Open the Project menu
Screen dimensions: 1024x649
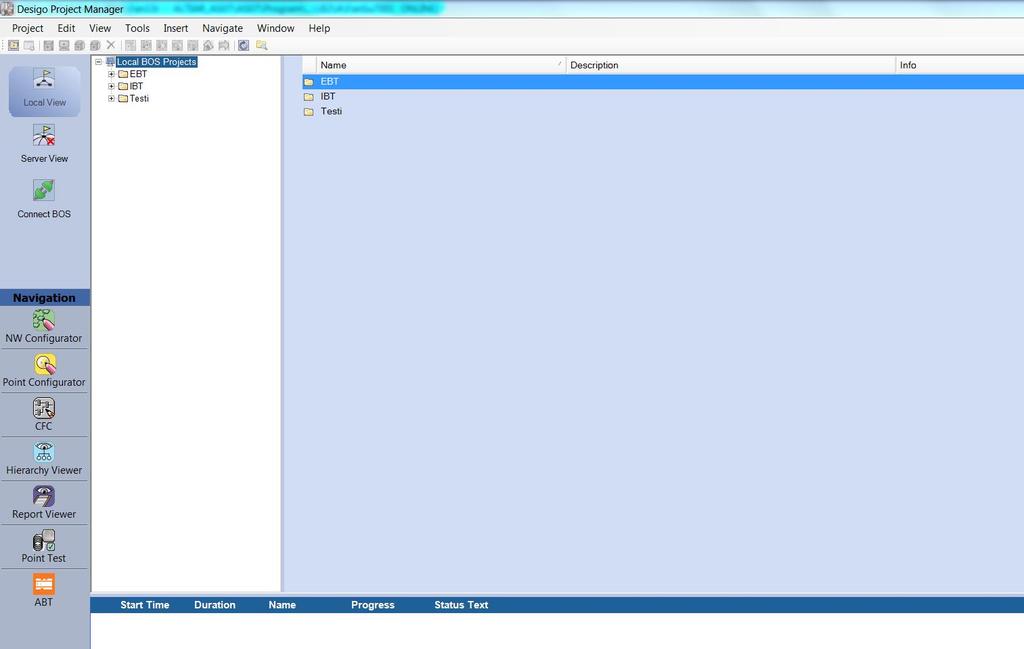tap(27, 28)
